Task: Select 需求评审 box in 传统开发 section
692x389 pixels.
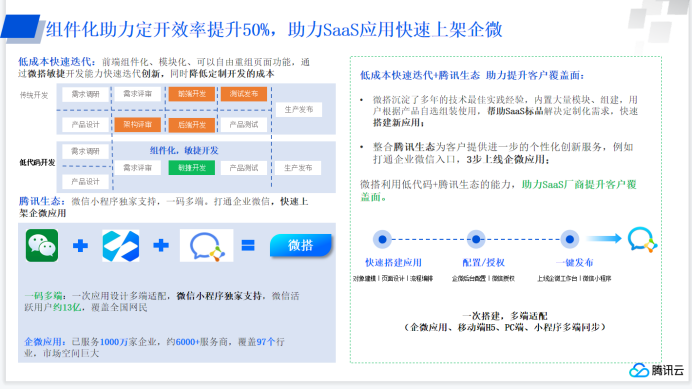Action: click(x=137, y=94)
